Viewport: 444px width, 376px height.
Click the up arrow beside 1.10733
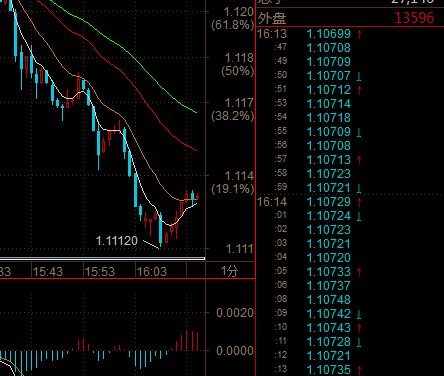pyautogui.click(x=359, y=272)
